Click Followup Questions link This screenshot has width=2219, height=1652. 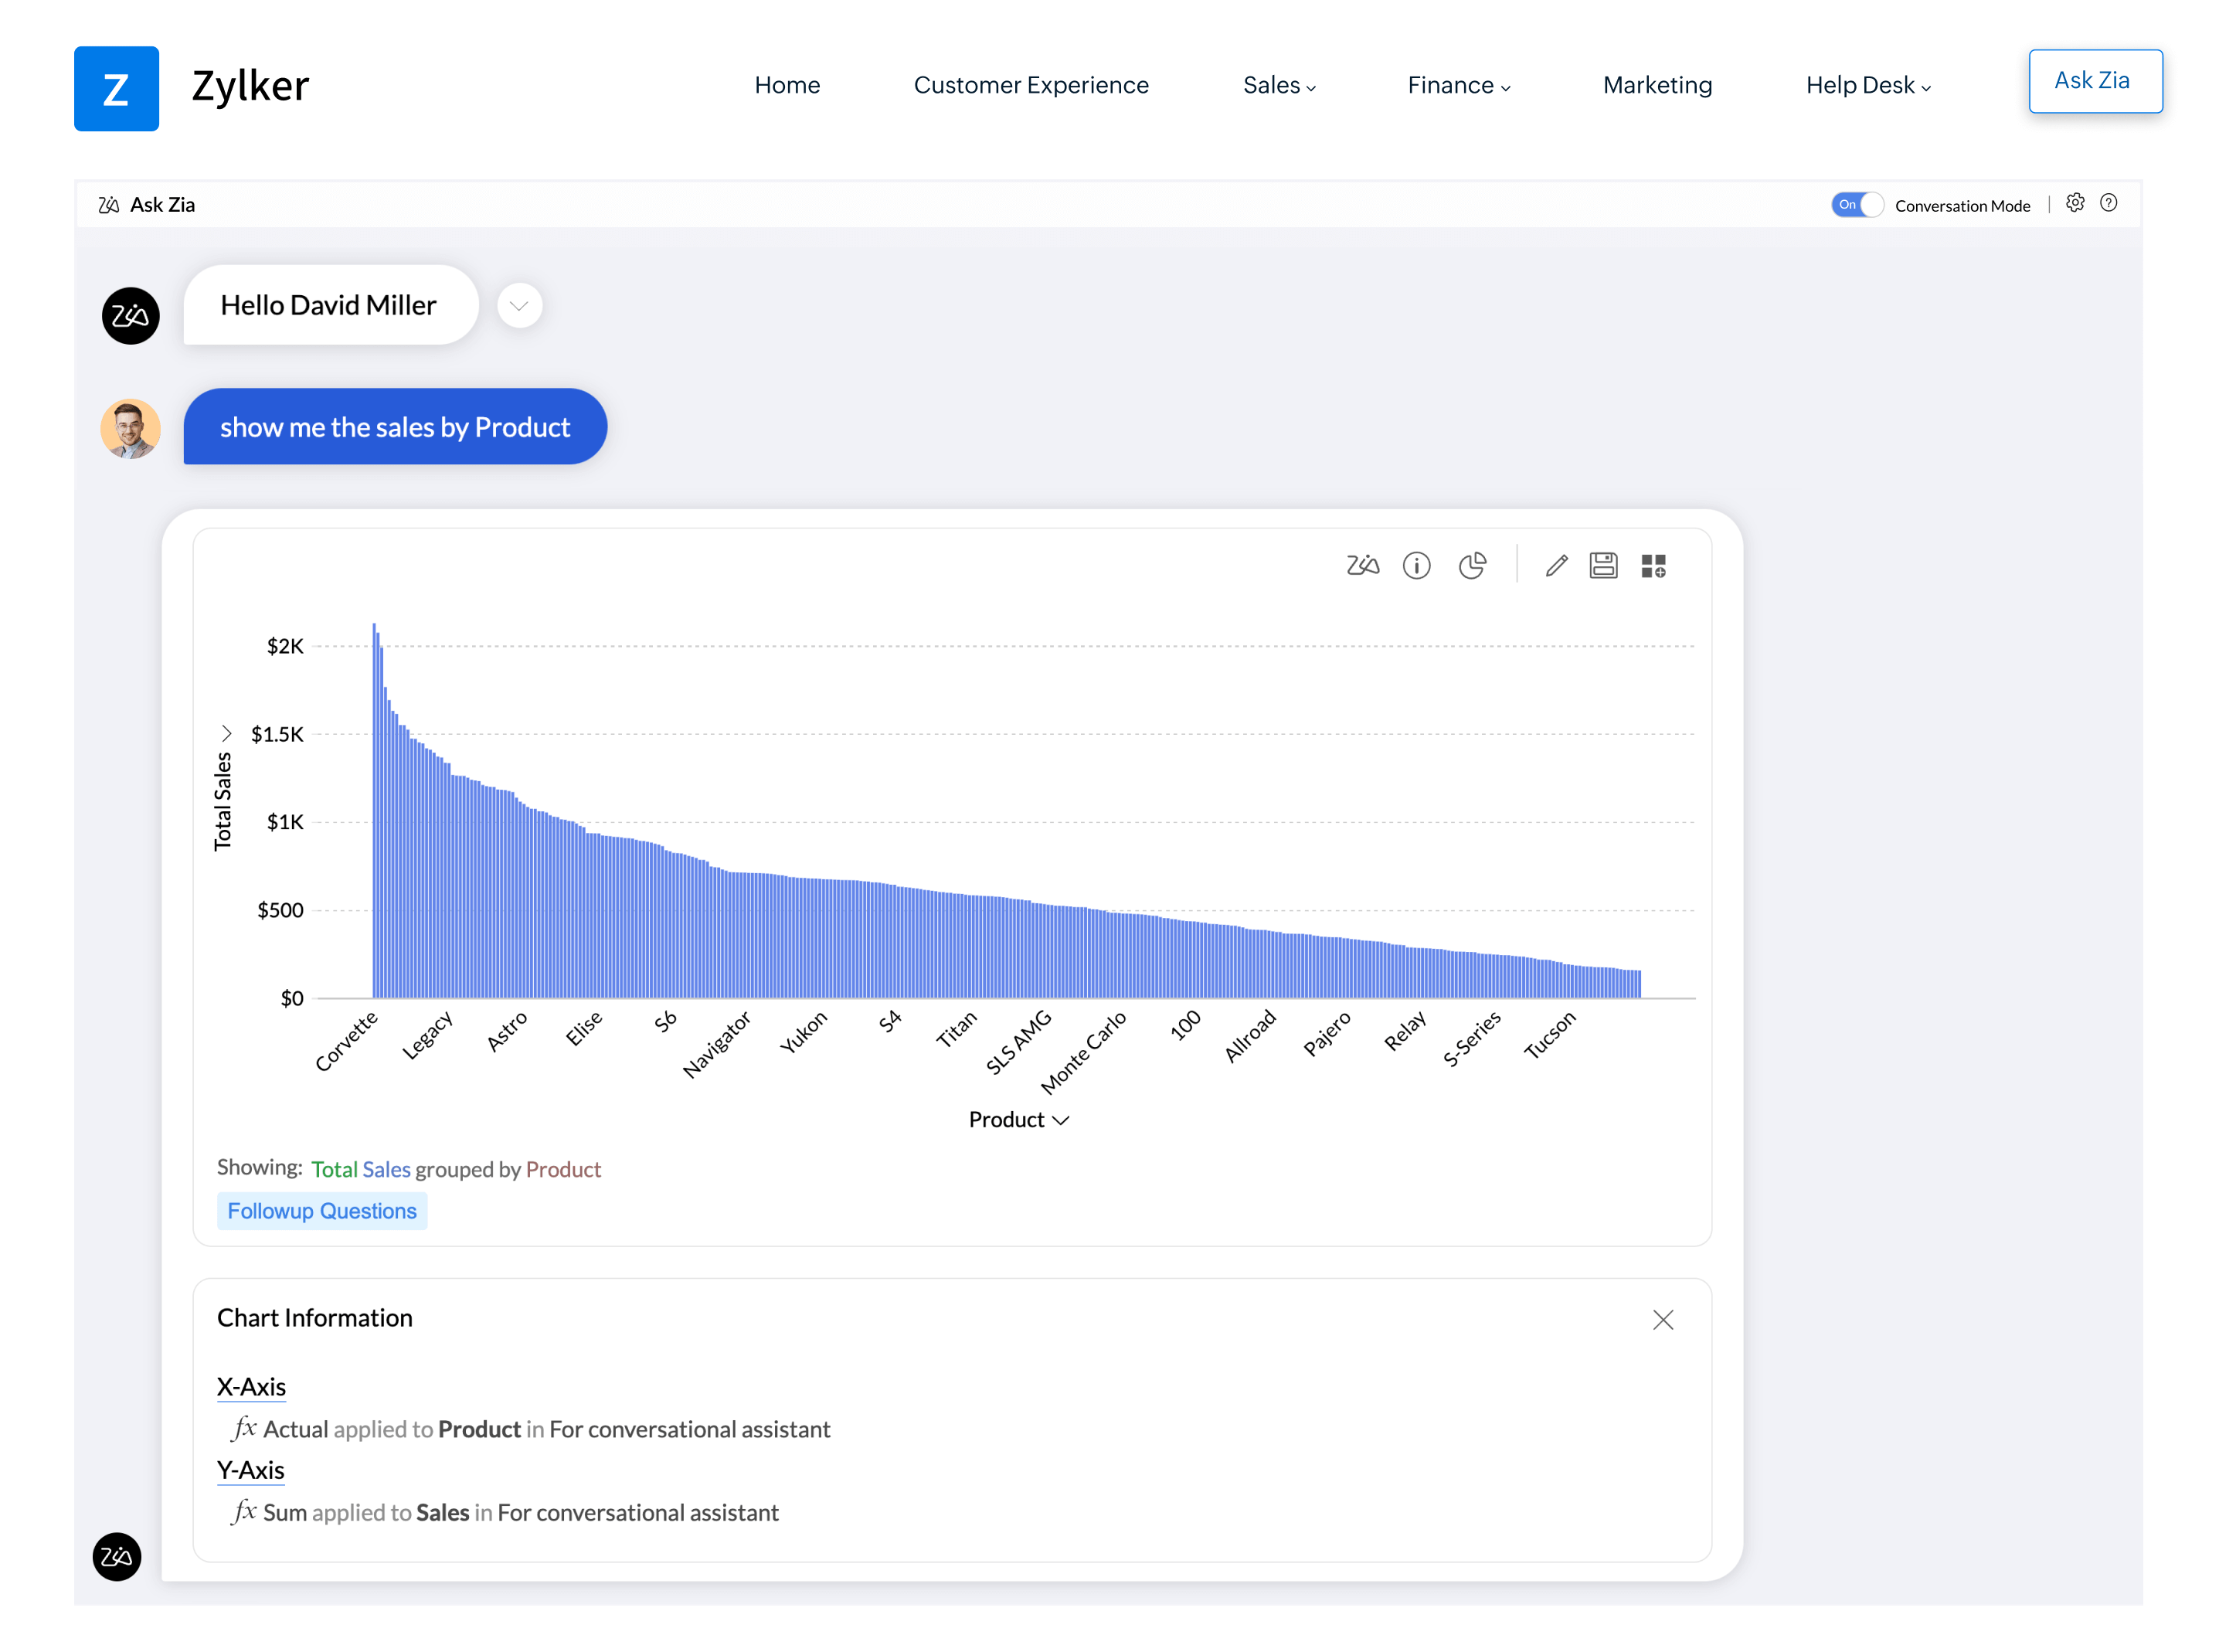pos(322,1210)
